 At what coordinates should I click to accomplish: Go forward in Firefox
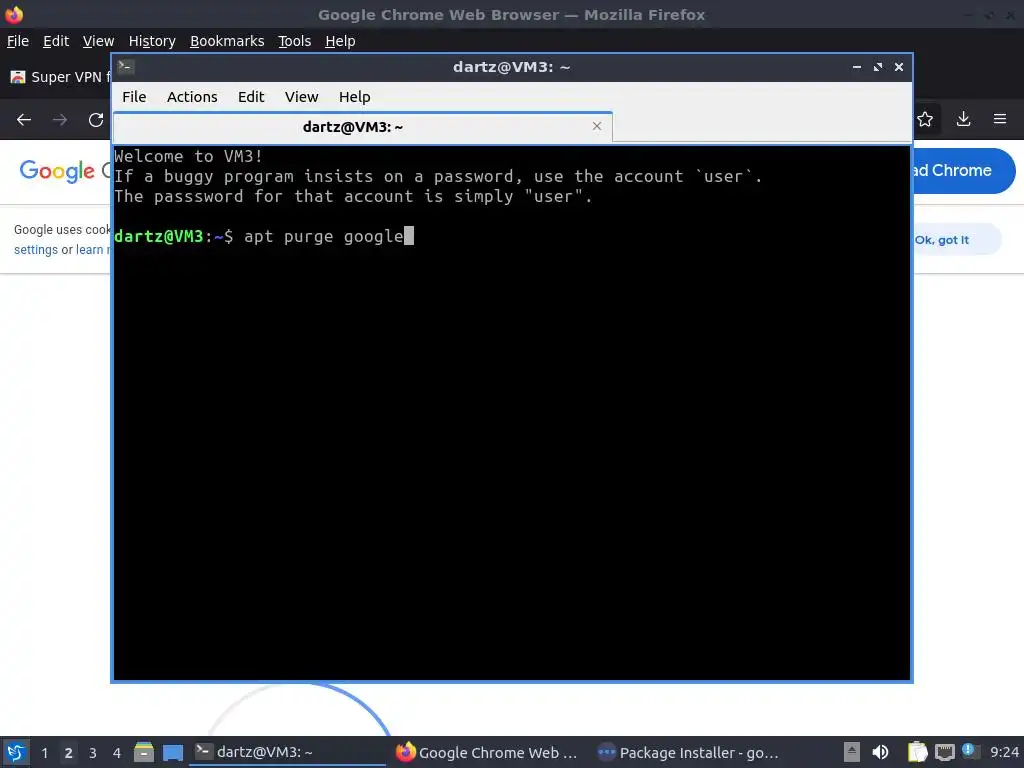(60, 120)
